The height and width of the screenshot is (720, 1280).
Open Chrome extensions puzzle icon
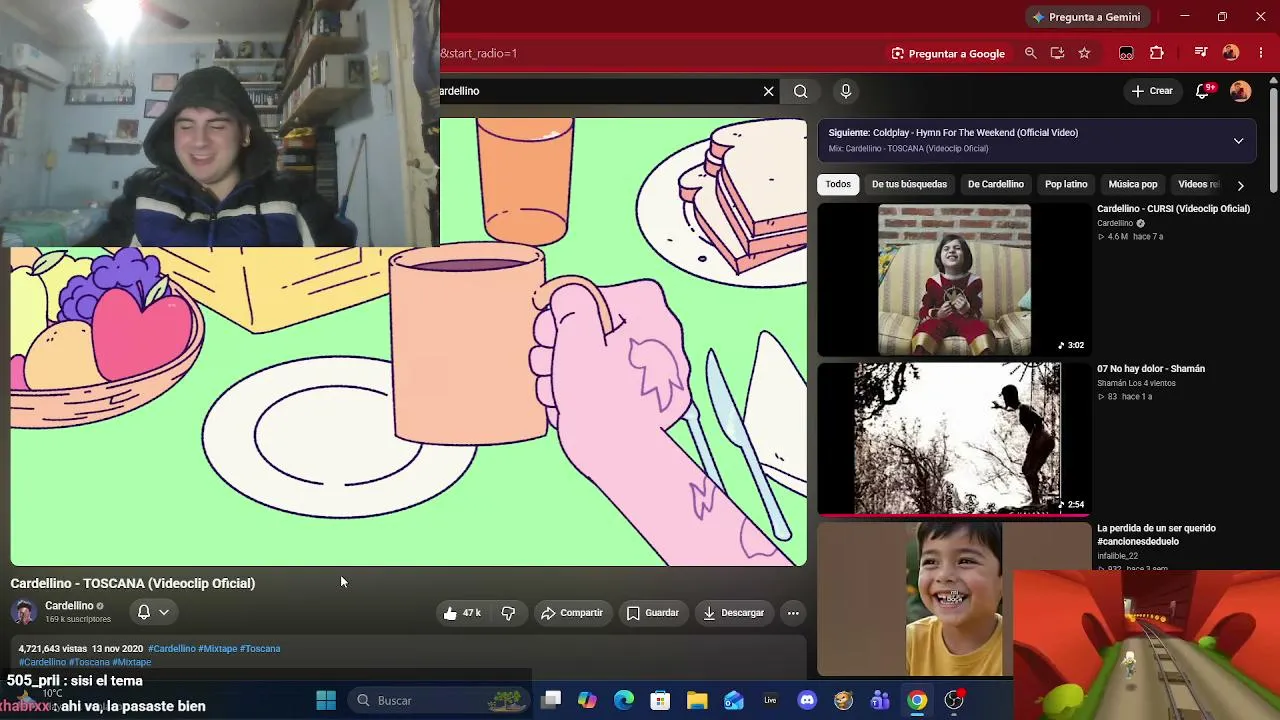pyautogui.click(x=1157, y=53)
